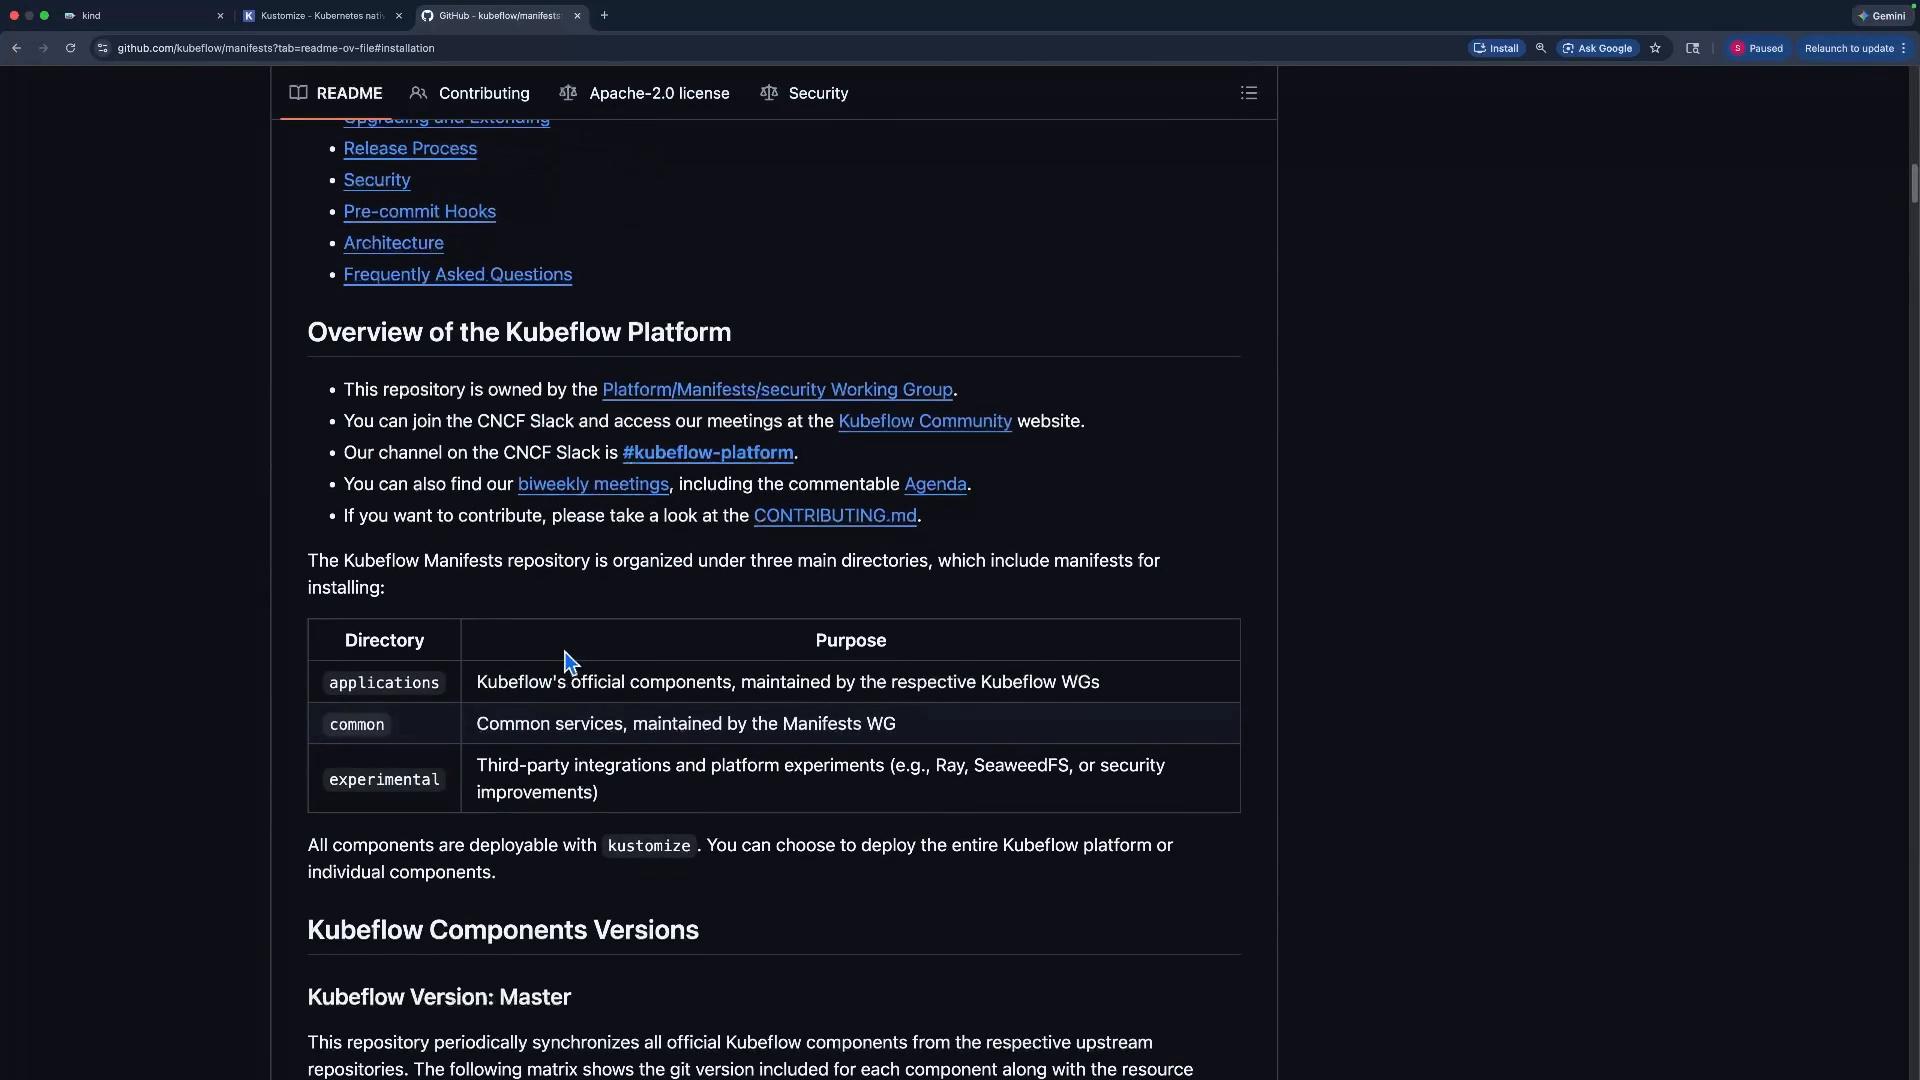
Task: Reload the page with the refresh icon
Action: pos(70,48)
